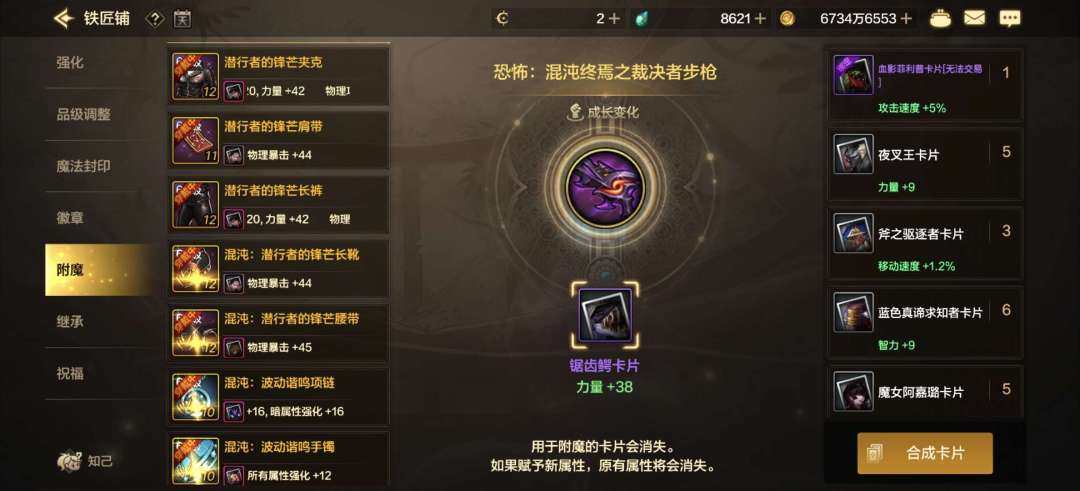Tap the back arrow beside 铁匠铺

[x=63, y=18]
